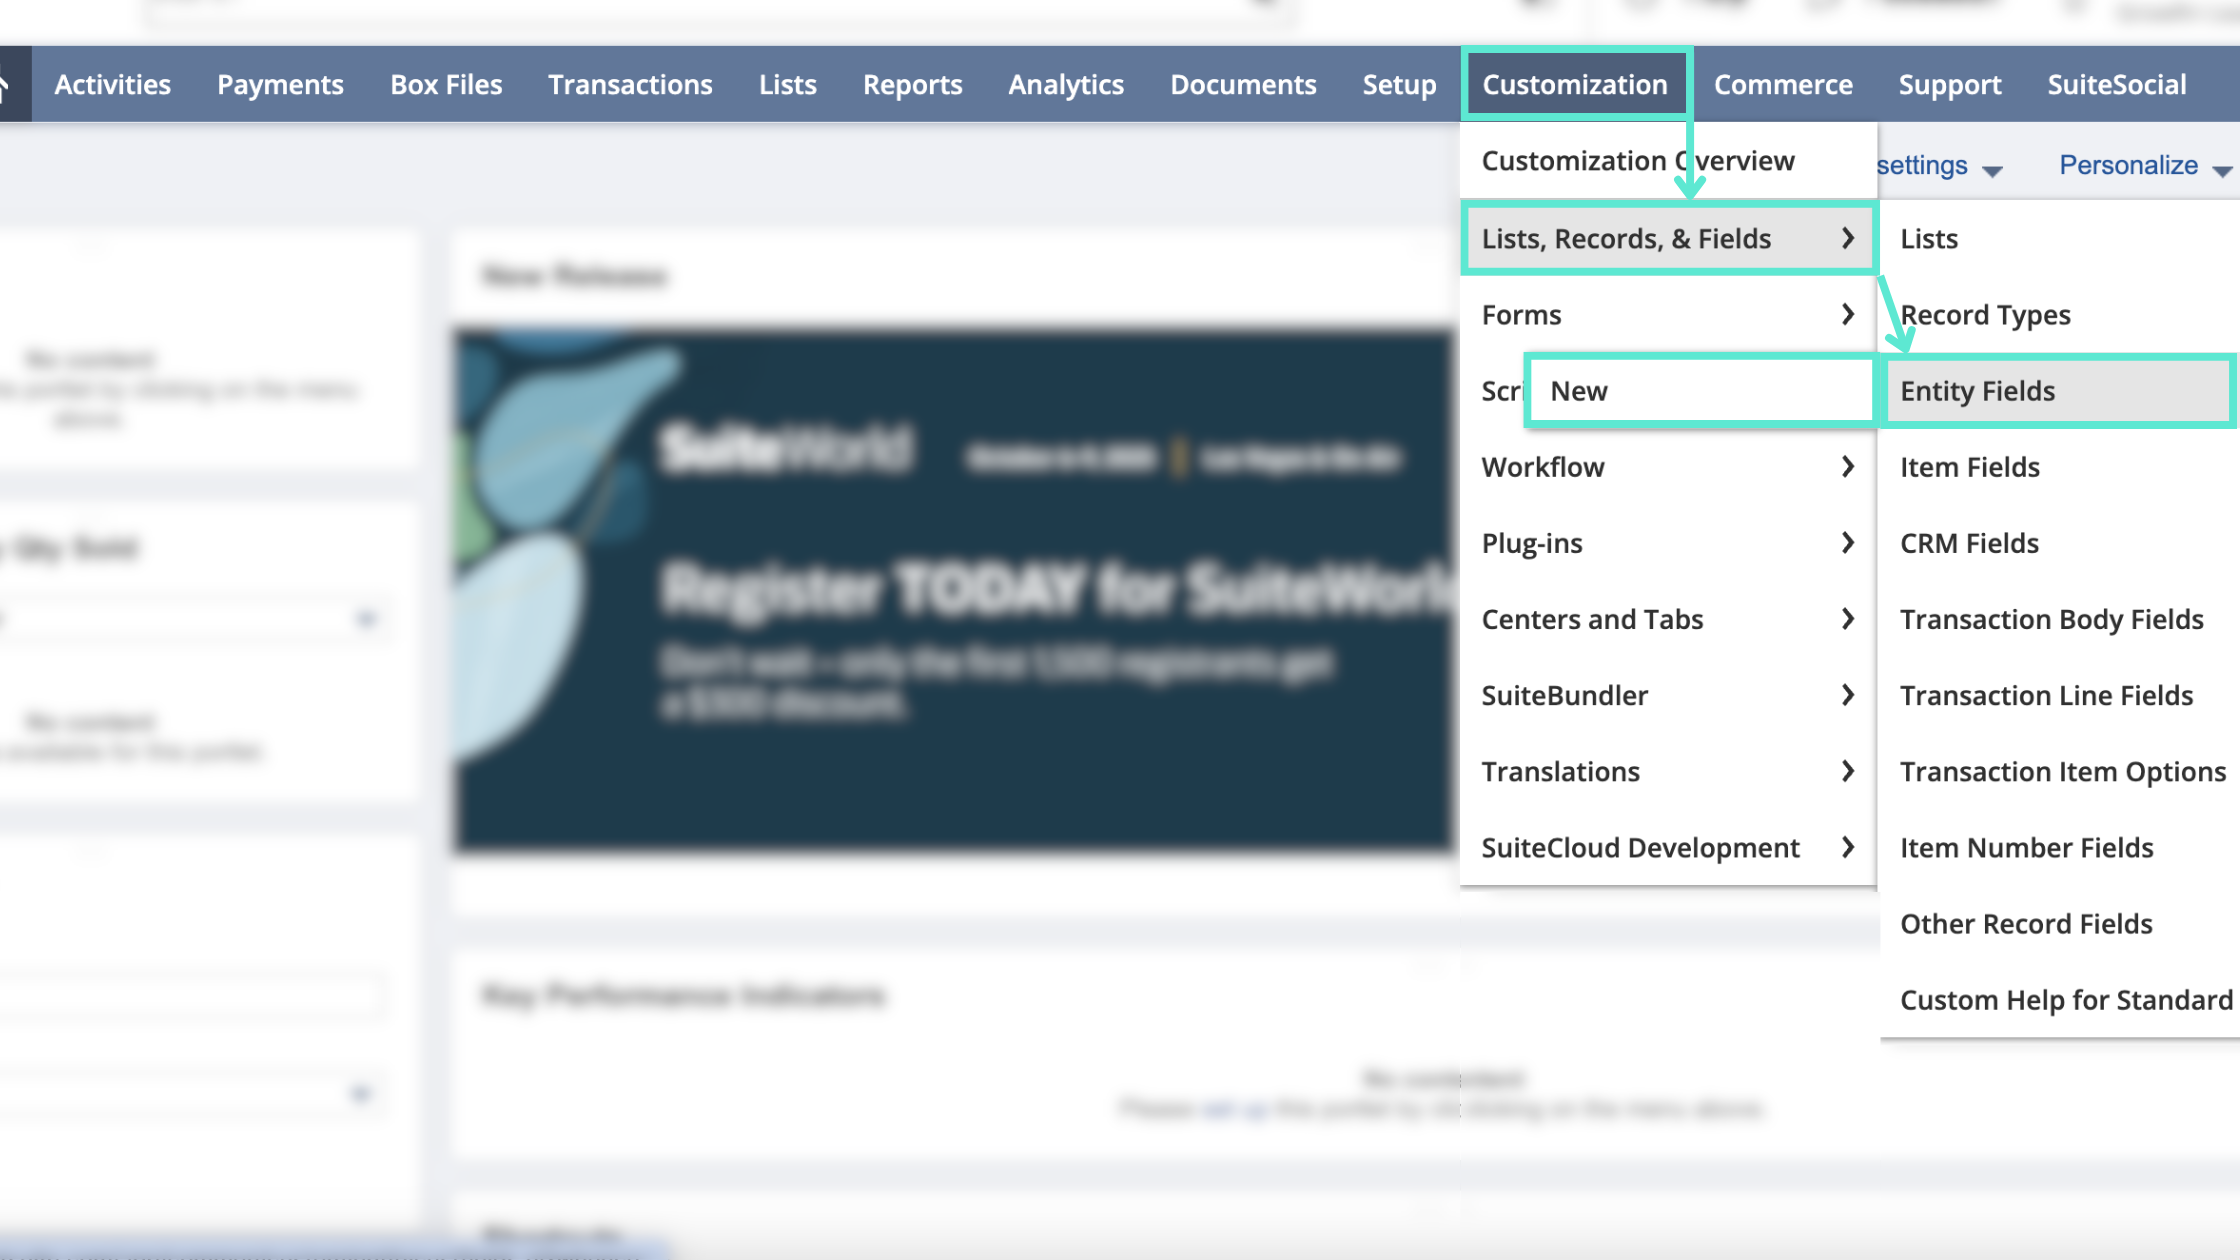Select Translations menu item
Image resolution: width=2240 pixels, height=1260 pixels.
[1668, 771]
